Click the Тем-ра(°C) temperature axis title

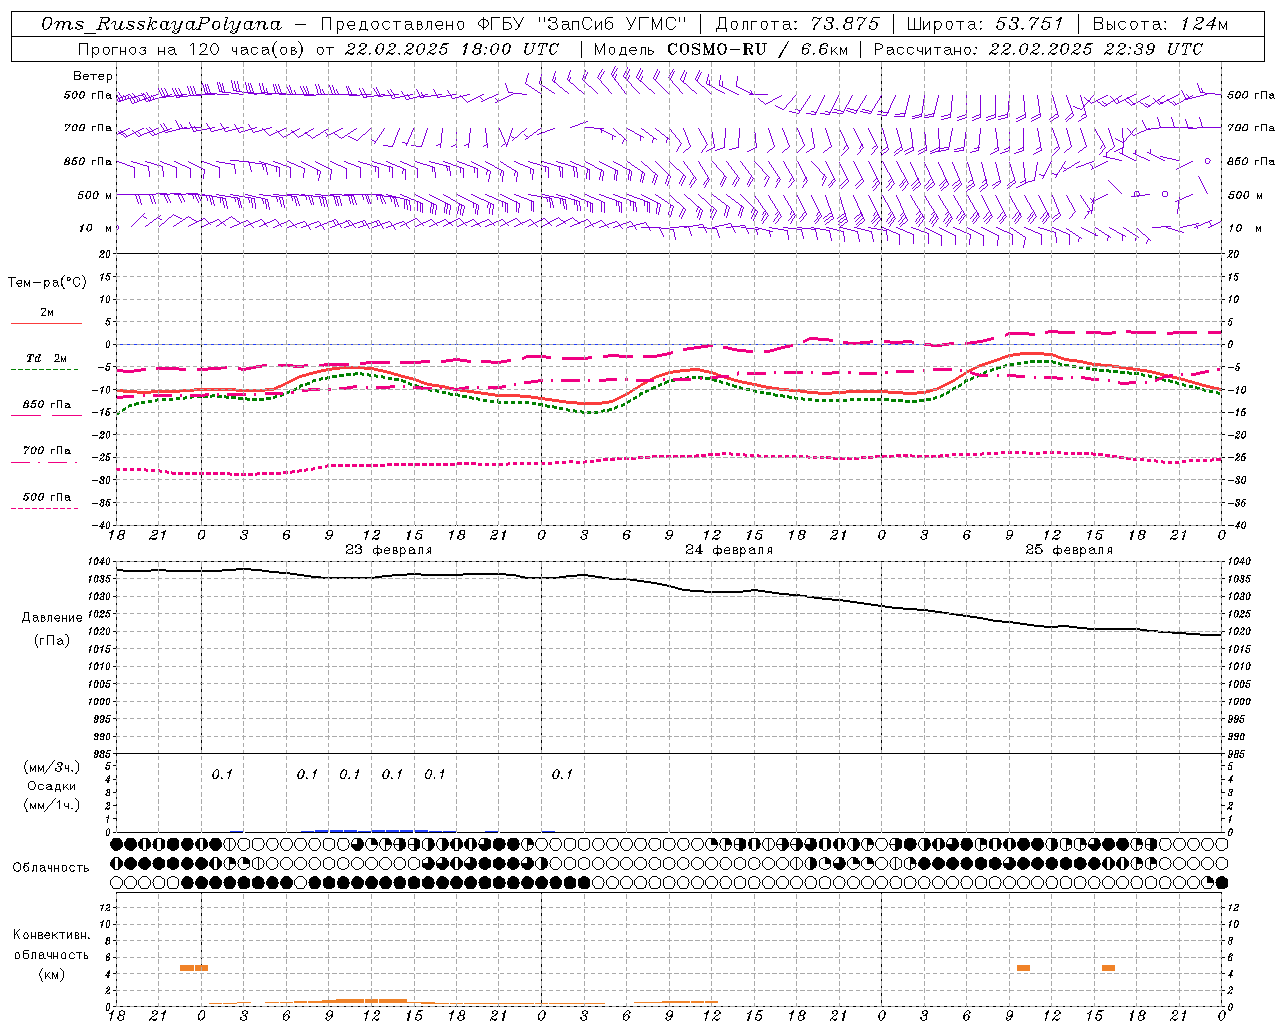click(x=47, y=283)
